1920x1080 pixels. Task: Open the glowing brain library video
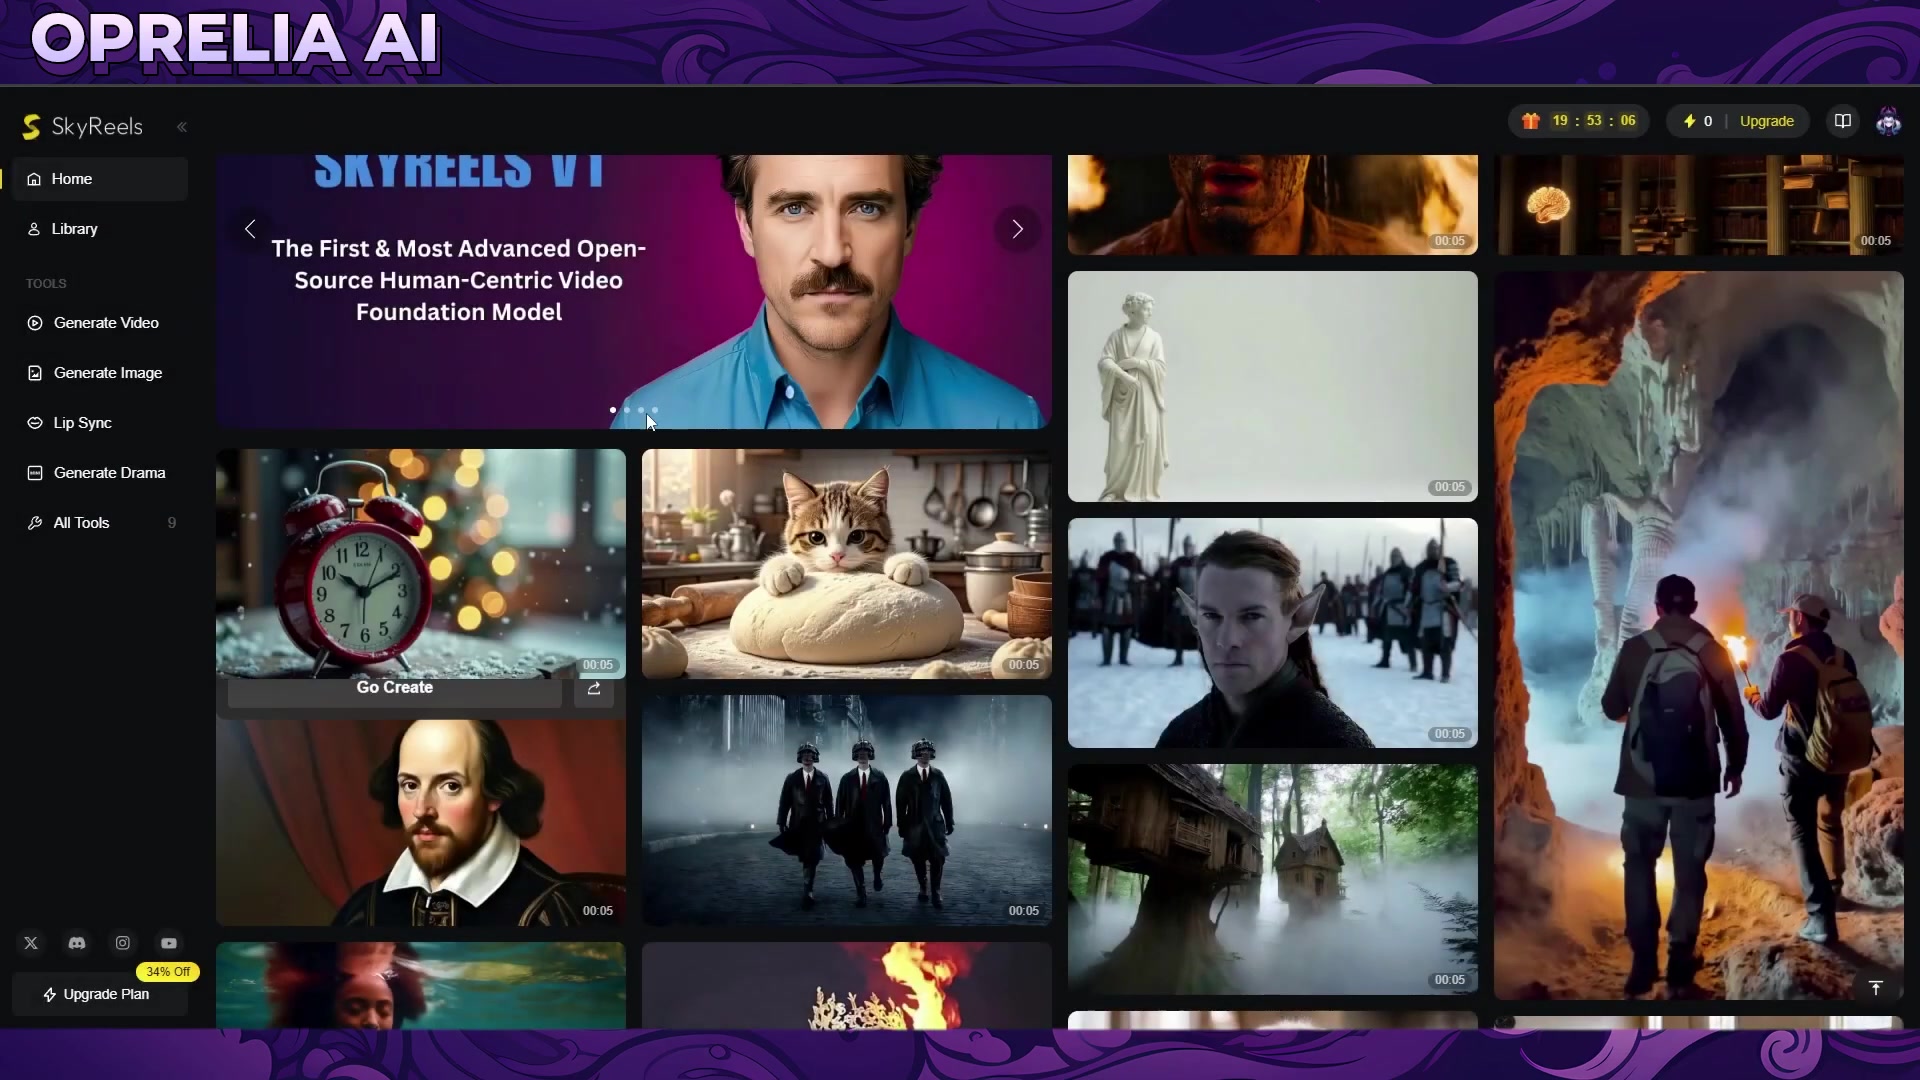point(1699,204)
